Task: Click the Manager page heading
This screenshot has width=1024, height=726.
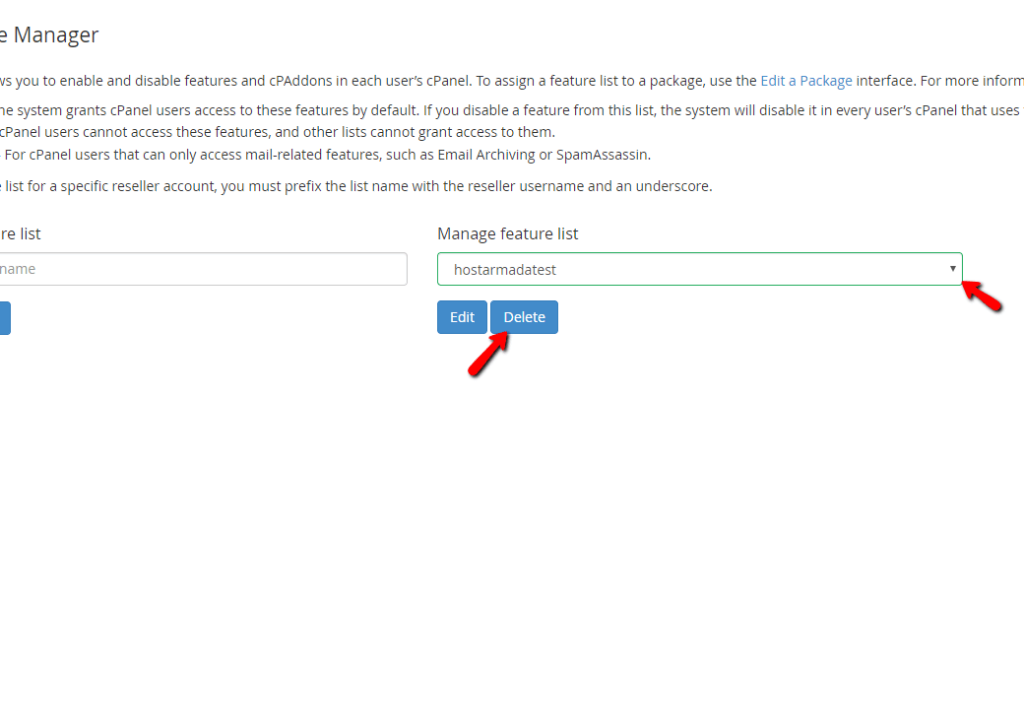Action: (50, 35)
